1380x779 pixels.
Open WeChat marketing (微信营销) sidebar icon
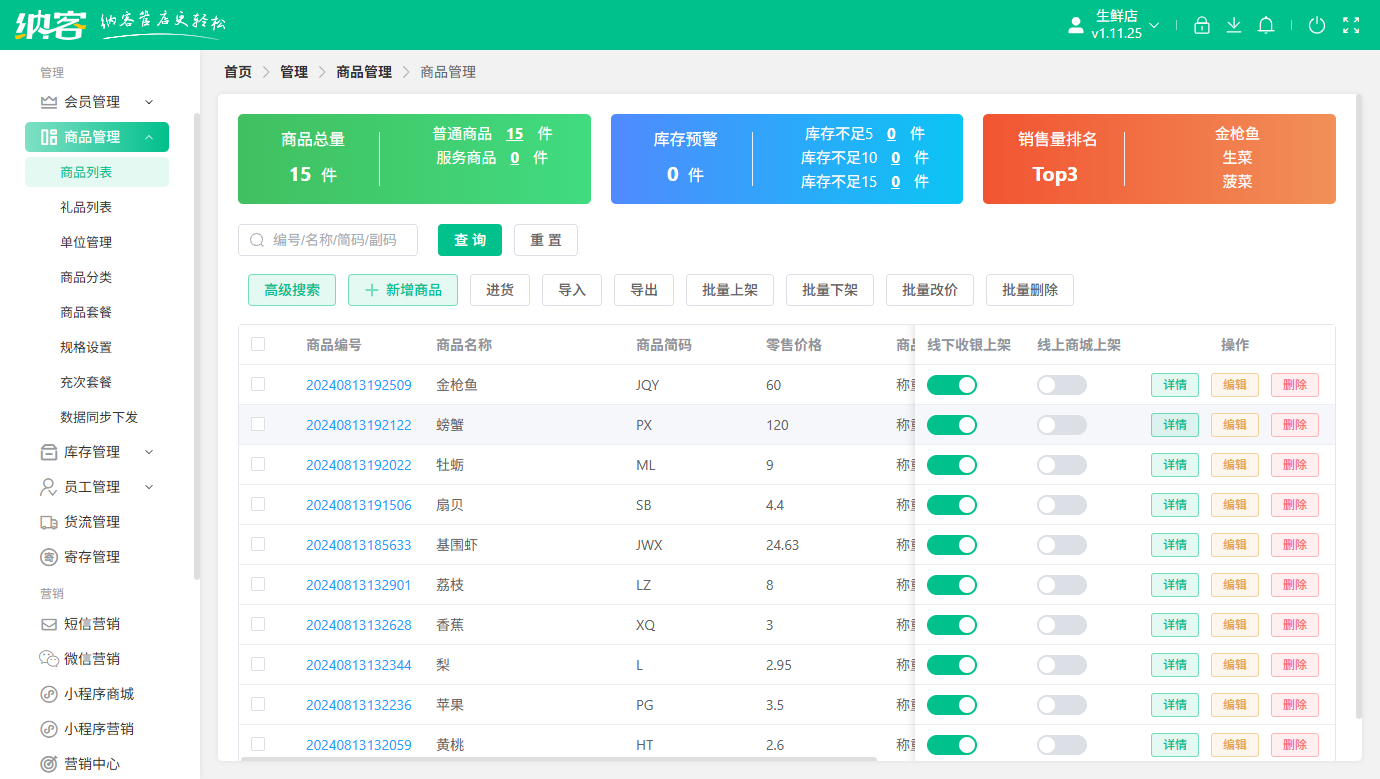pyautogui.click(x=48, y=659)
